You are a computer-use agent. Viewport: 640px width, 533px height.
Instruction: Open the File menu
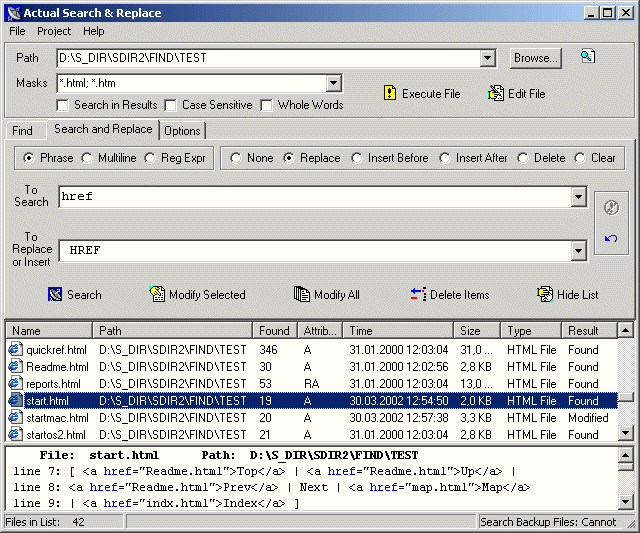pos(17,31)
